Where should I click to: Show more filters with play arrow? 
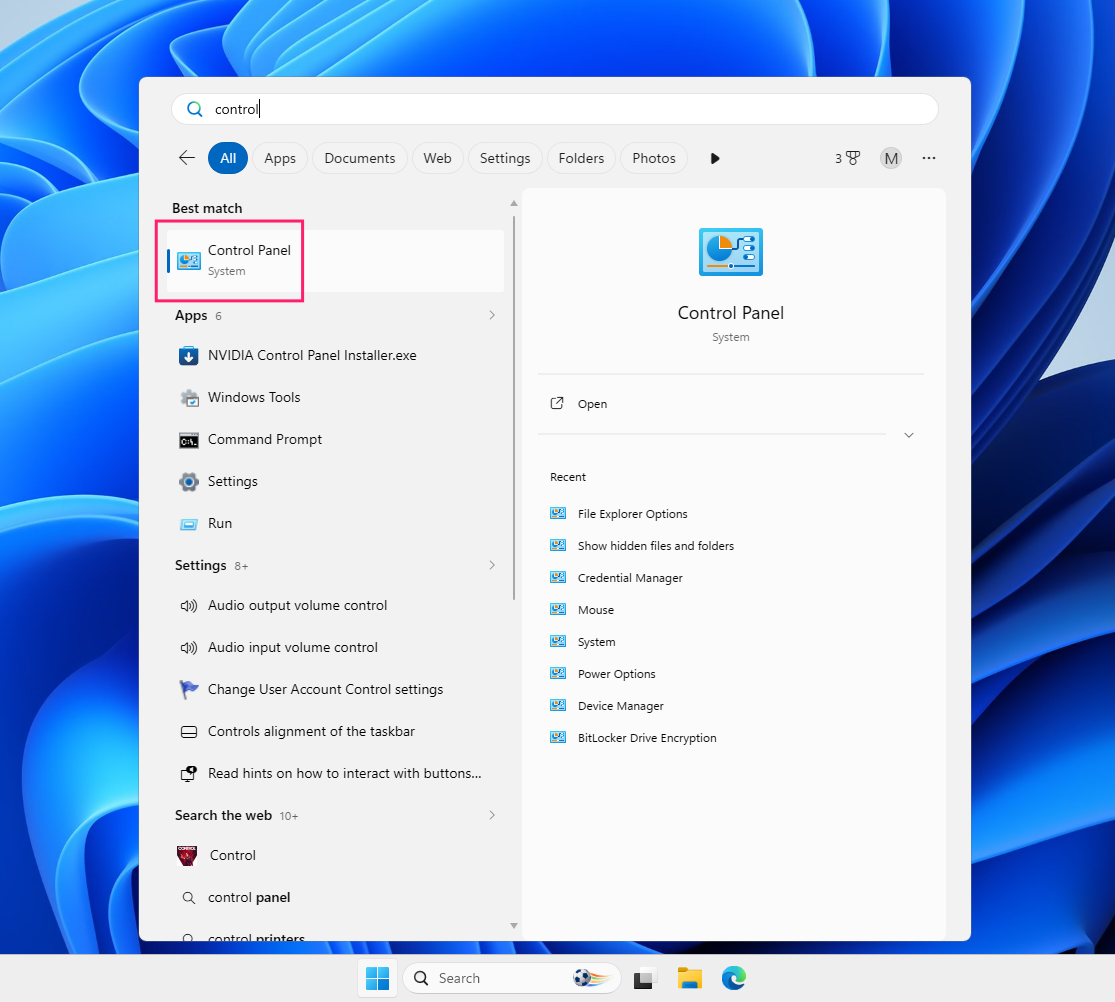click(715, 158)
